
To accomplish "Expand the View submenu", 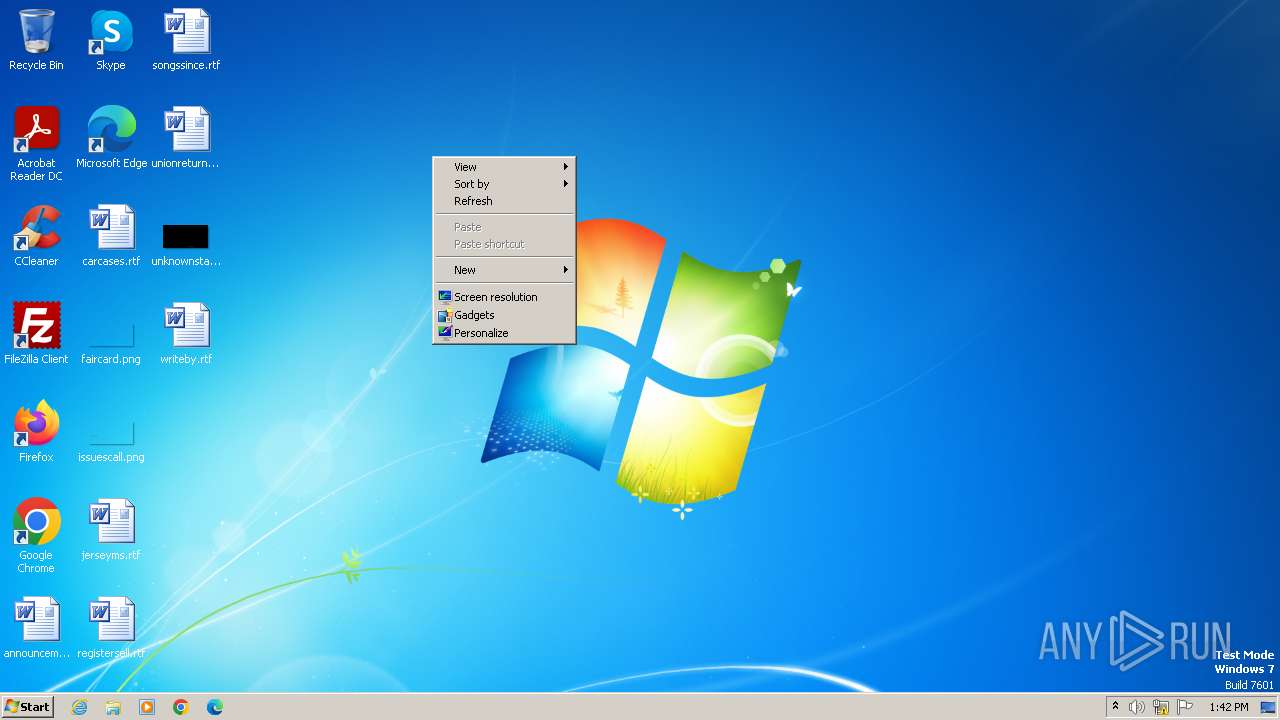I will click(x=504, y=167).
